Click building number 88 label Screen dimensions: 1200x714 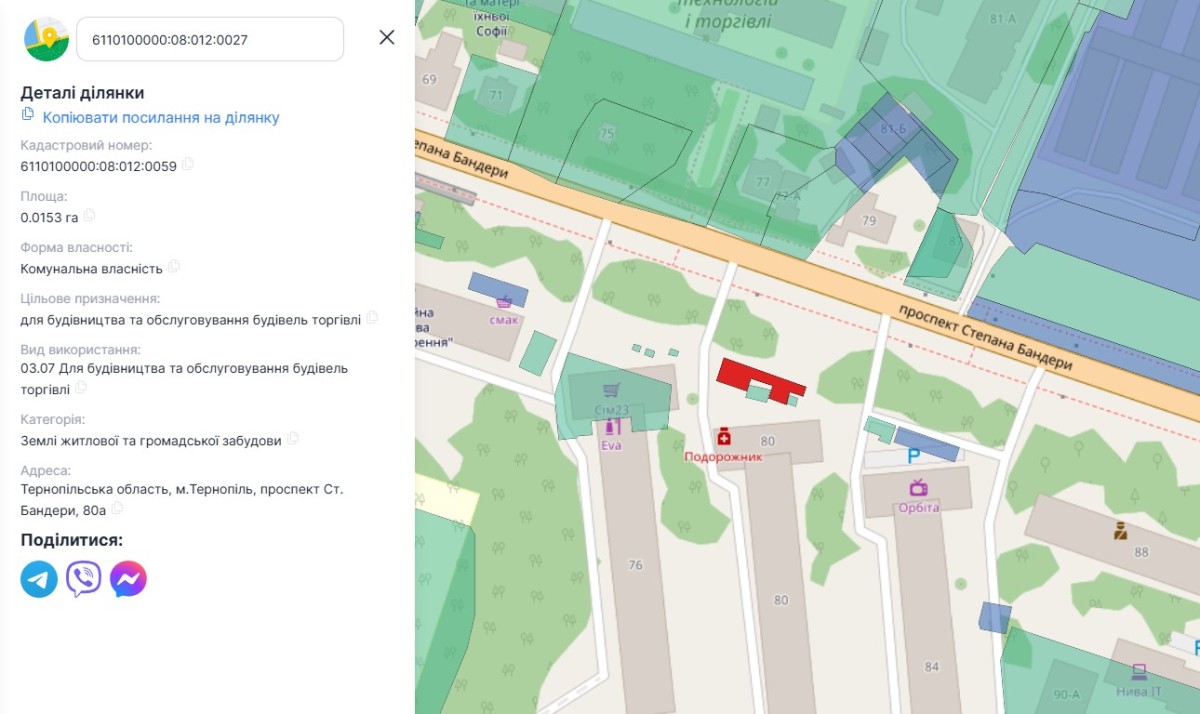[1141, 552]
